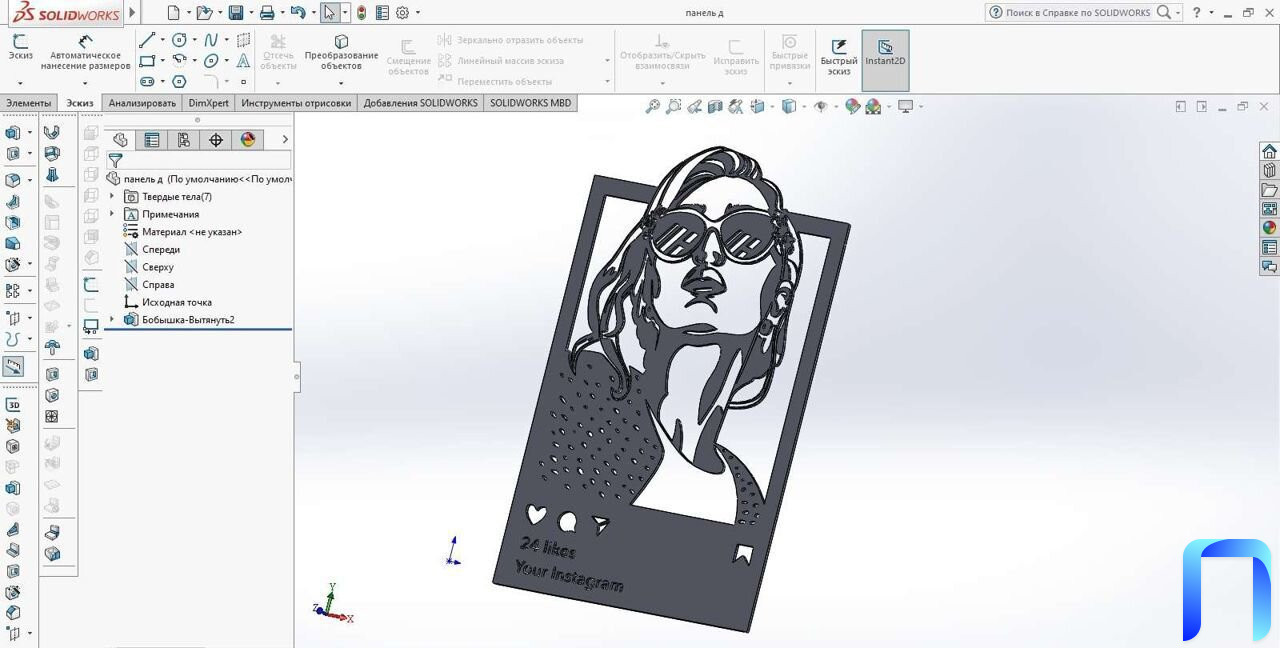Open the Эскиз button dropdown arrow

coord(20,82)
